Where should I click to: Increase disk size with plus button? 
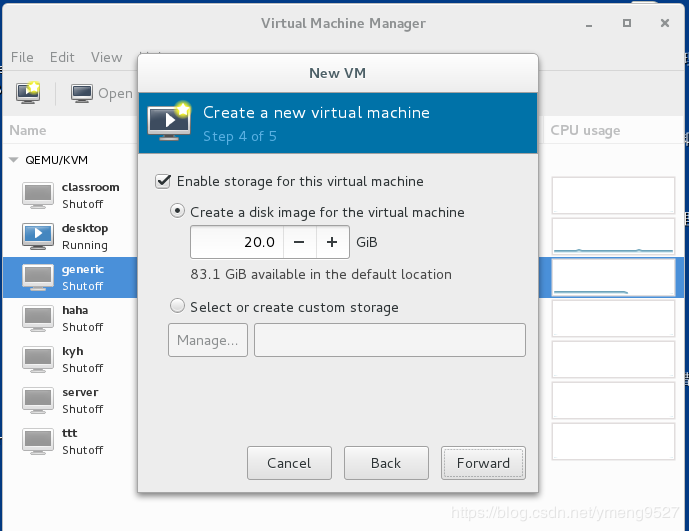tap(333, 242)
